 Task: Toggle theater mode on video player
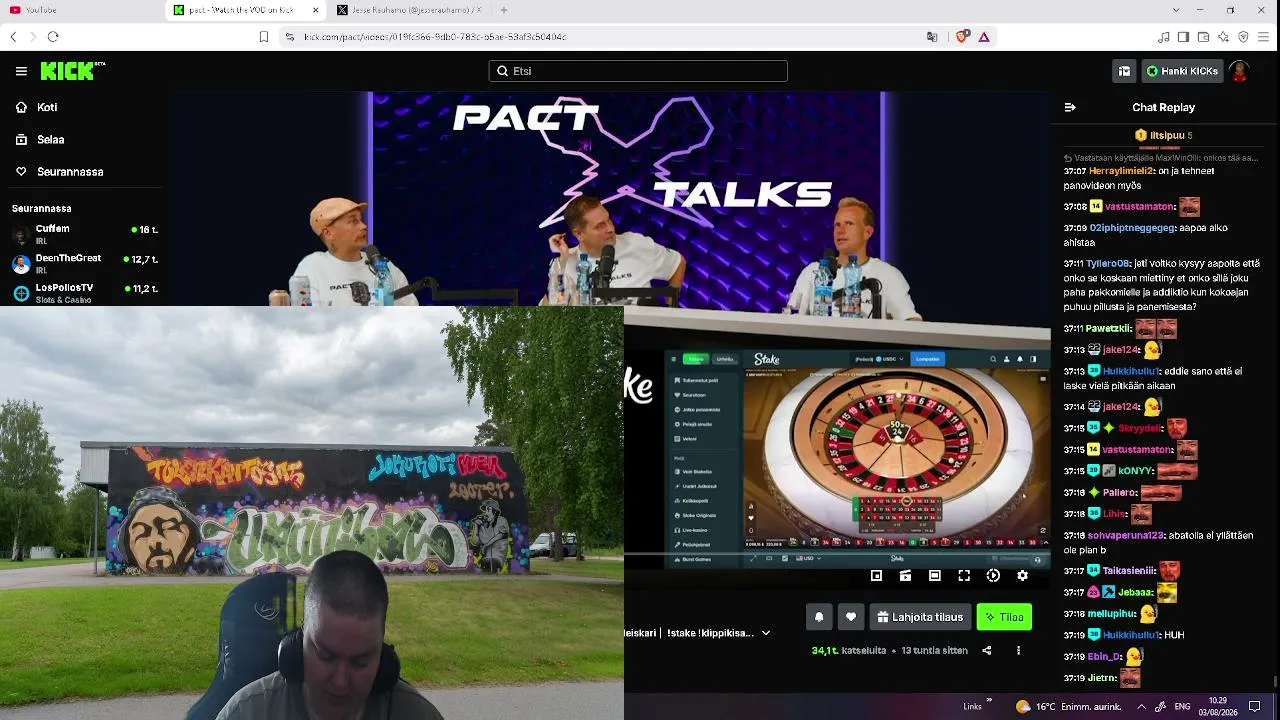coord(934,576)
